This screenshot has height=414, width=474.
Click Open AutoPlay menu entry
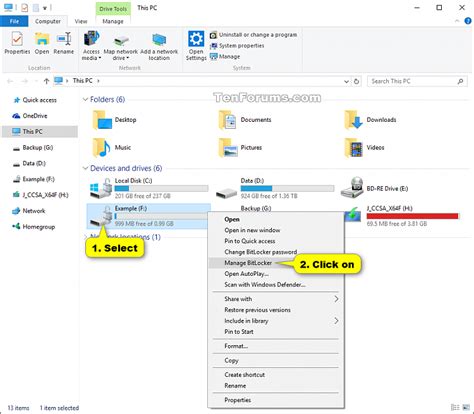276,274
